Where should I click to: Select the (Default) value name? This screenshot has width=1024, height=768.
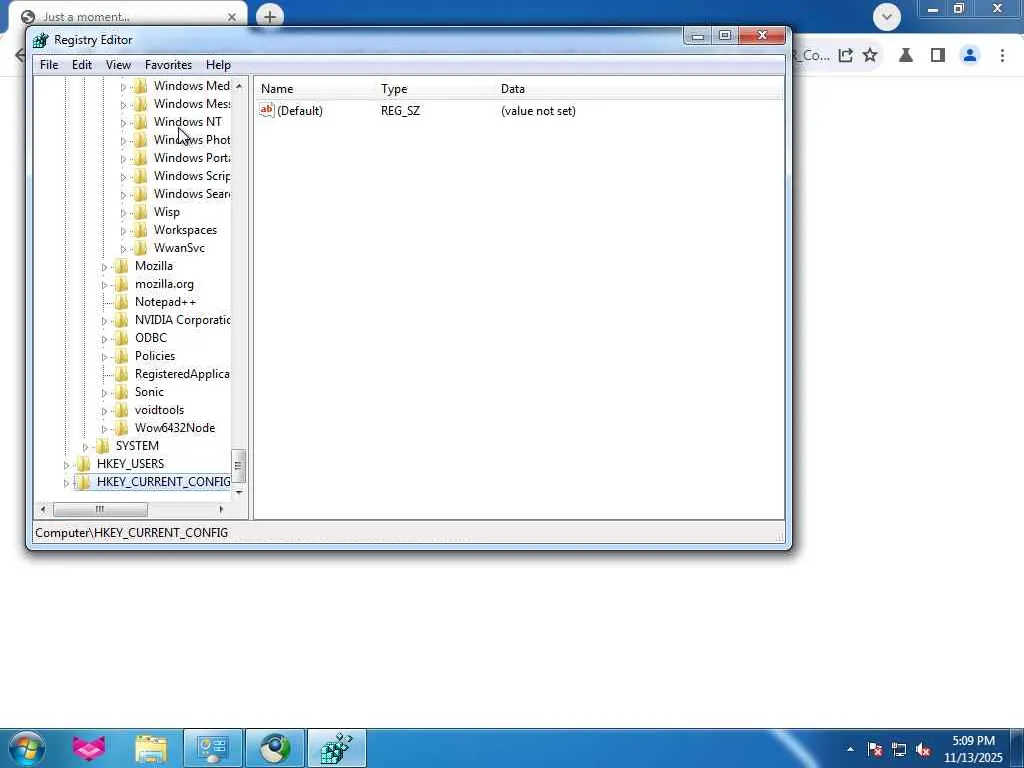300,111
